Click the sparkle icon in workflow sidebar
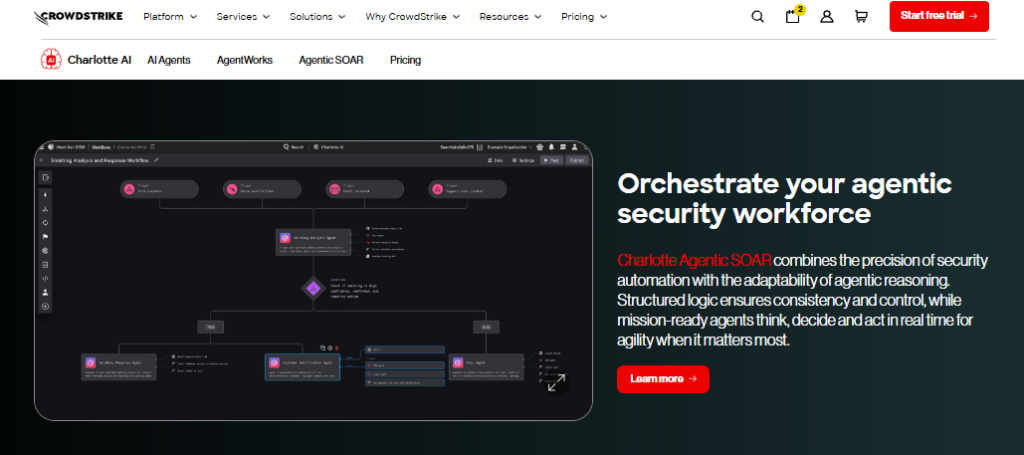 coord(45,195)
